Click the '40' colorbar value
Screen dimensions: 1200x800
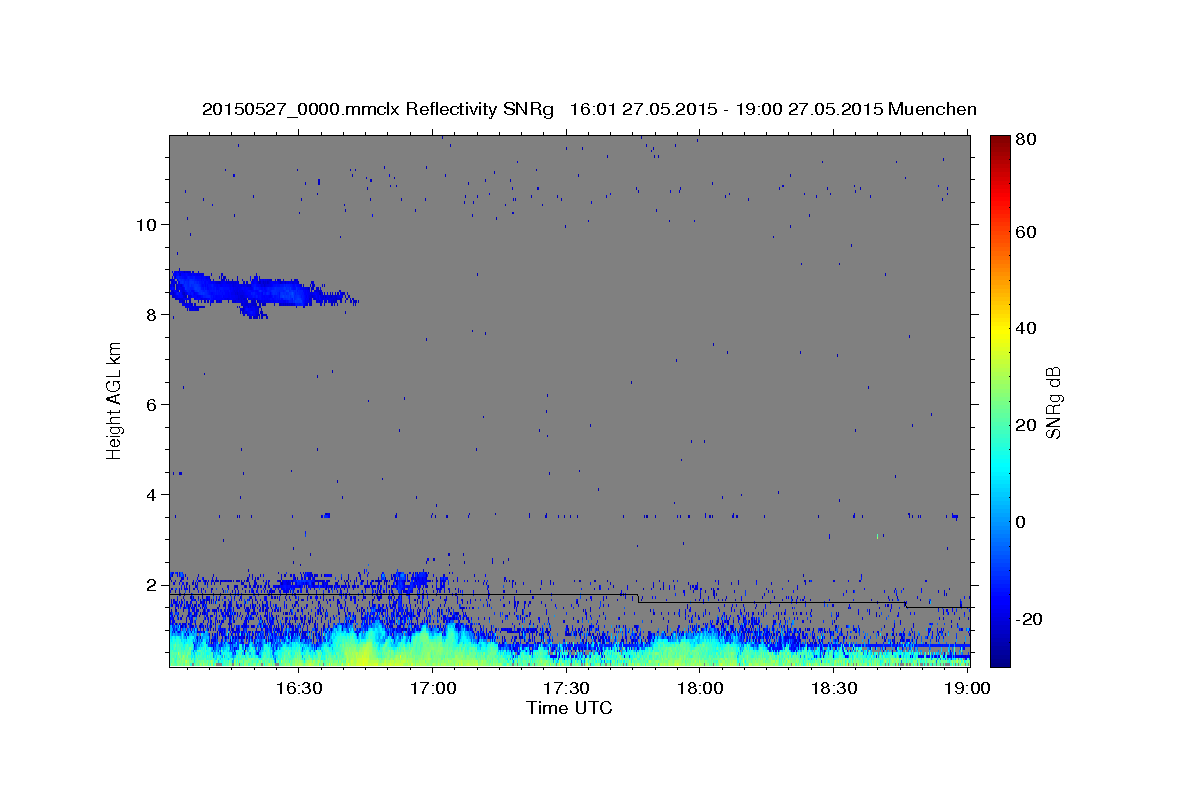click(1027, 328)
